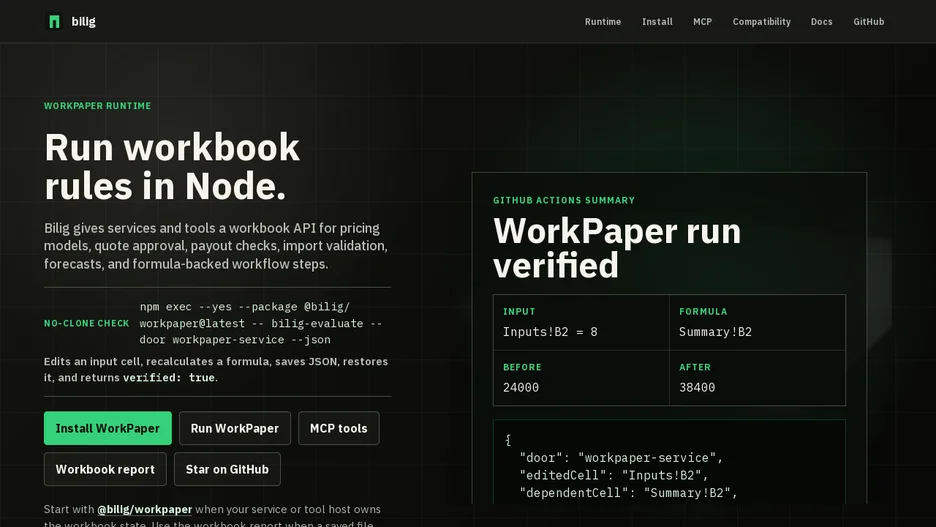
Task: Open the GitHub nav item
Action: pyautogui.click(x=869, y=21)
